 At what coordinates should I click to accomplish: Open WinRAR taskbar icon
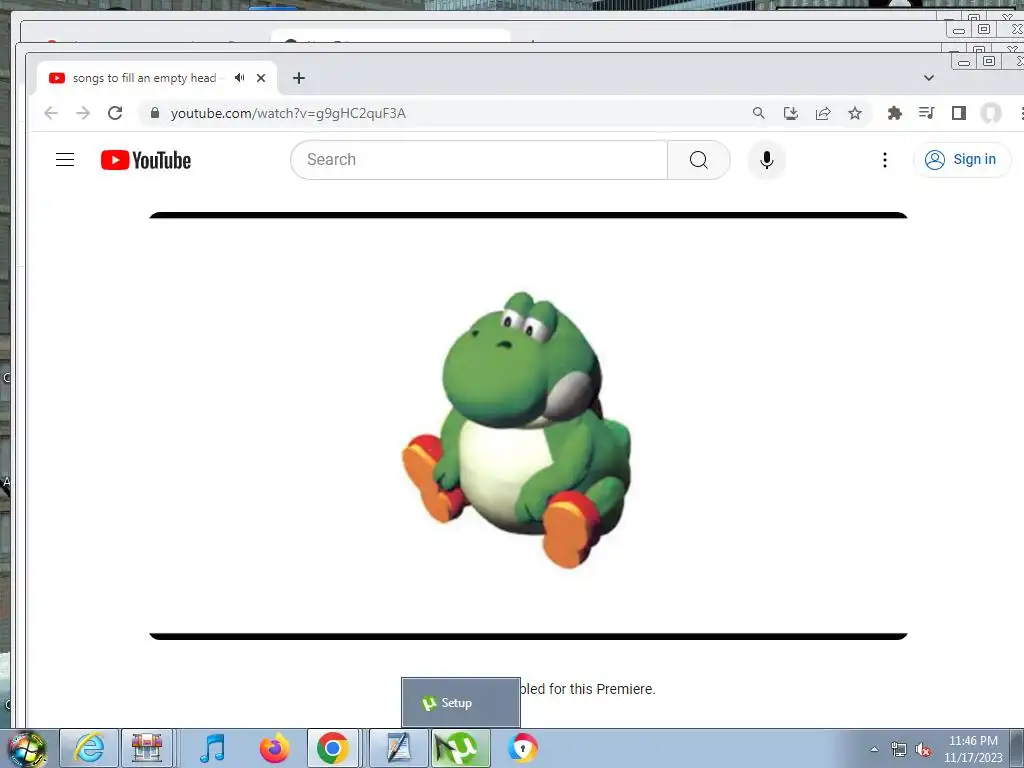pos(147,748)
